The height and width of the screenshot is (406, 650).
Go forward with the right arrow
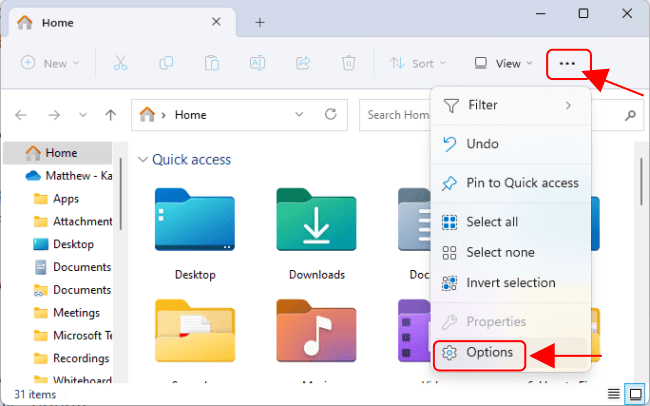click(x=54, y=115)
